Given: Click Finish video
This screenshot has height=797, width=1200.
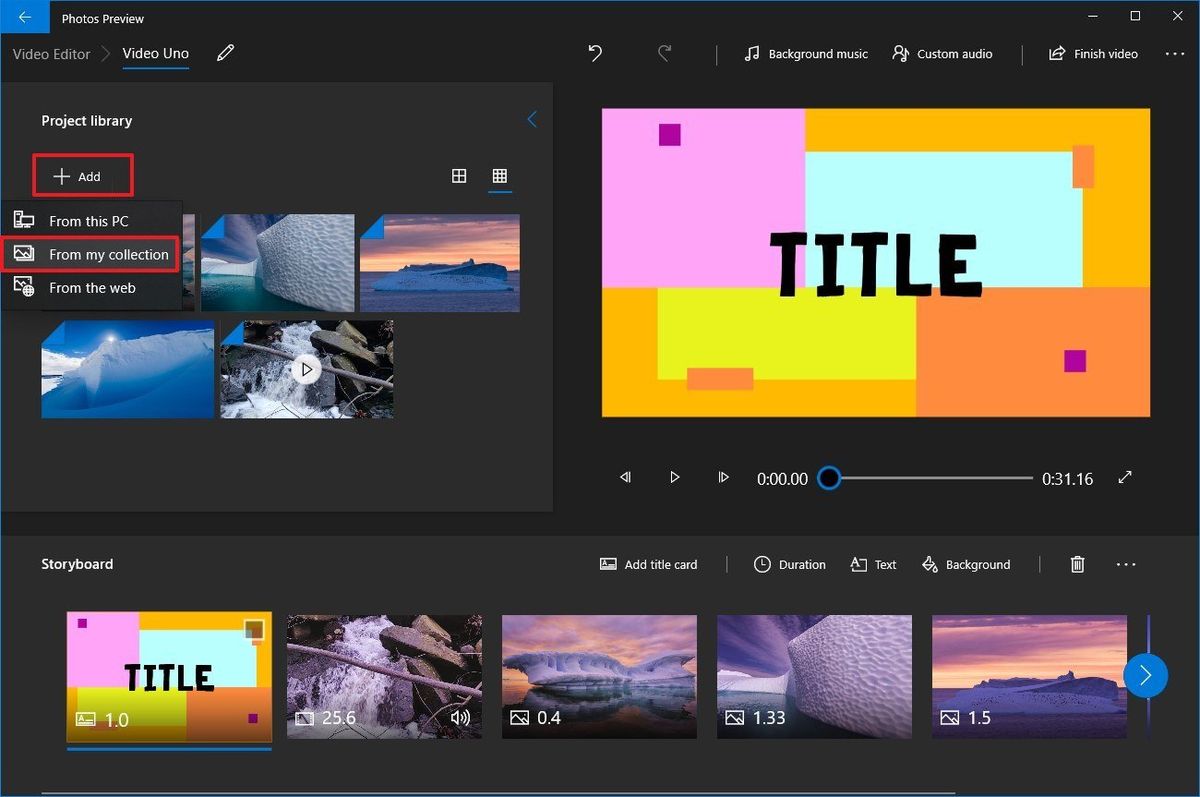Looking at the screenshot, I should pos(1093,53).
